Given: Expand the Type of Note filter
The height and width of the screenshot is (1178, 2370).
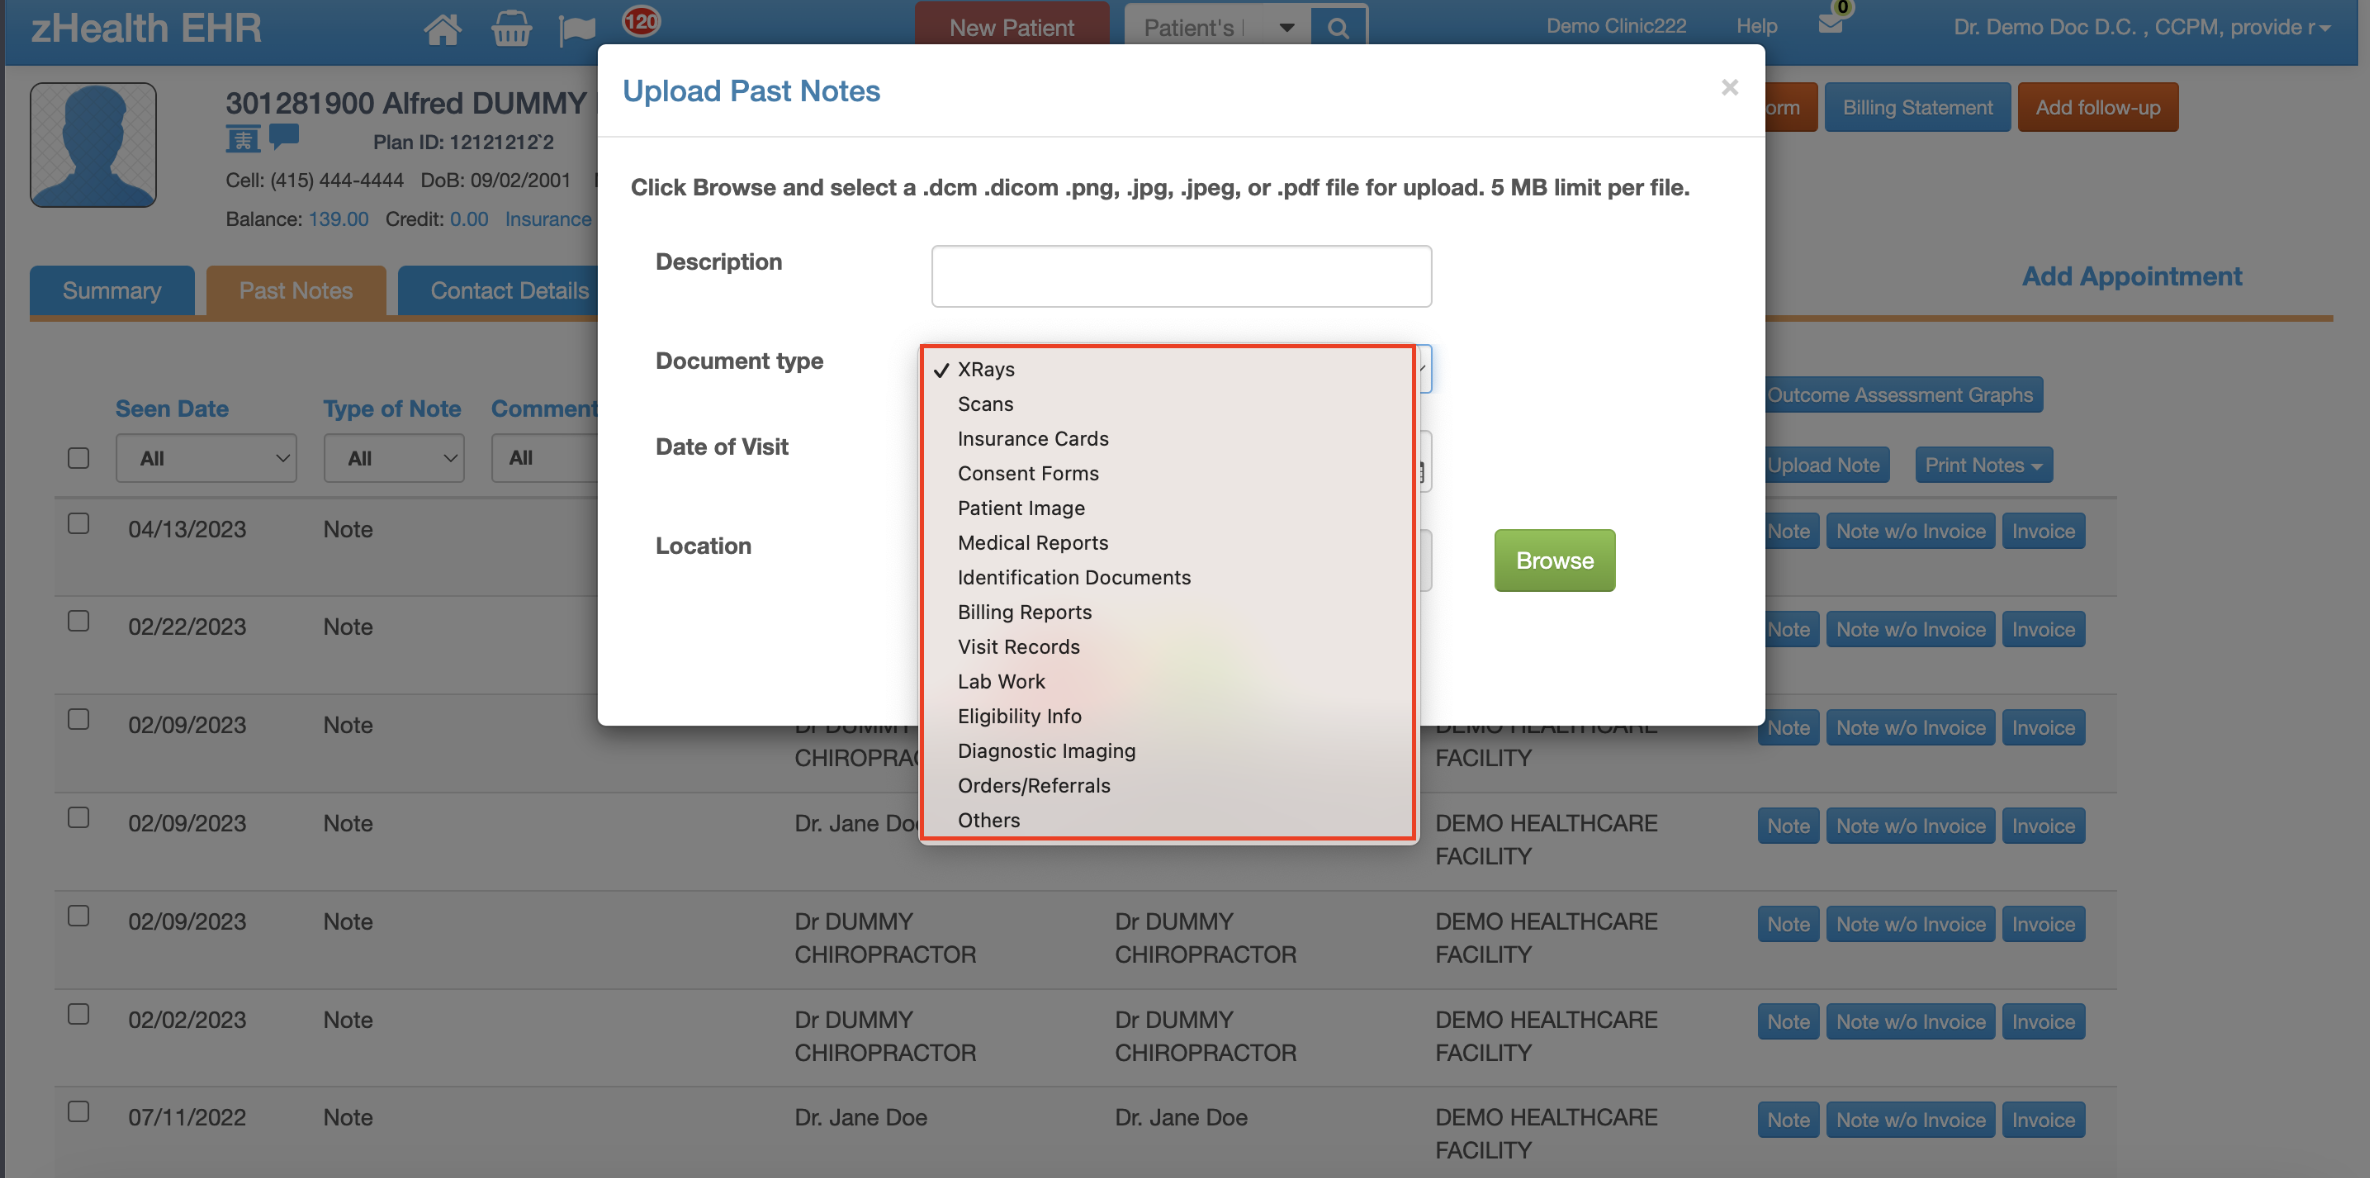Looking at the screenshot, I should (x=393, y=458).
